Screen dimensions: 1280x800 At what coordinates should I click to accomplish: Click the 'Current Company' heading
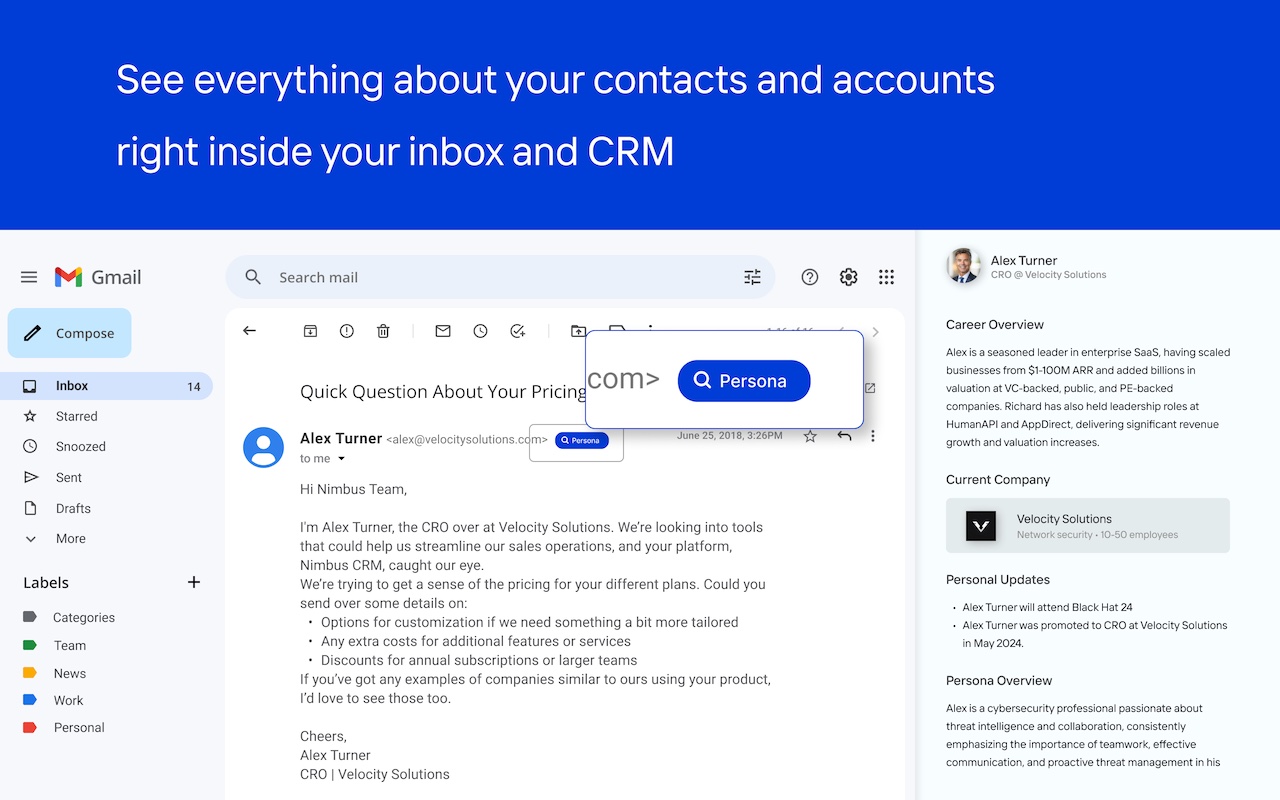click(x=998, y=480)
